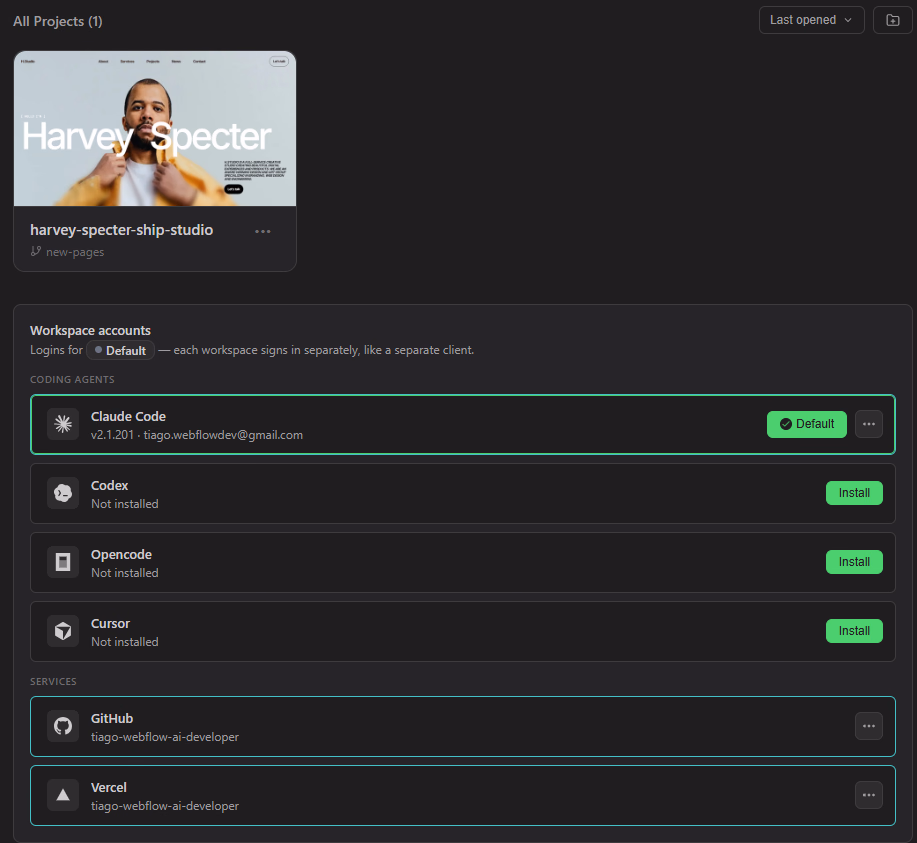Click the SERVICES section label
Screen dimensions: 917x843
pos(53,682)
